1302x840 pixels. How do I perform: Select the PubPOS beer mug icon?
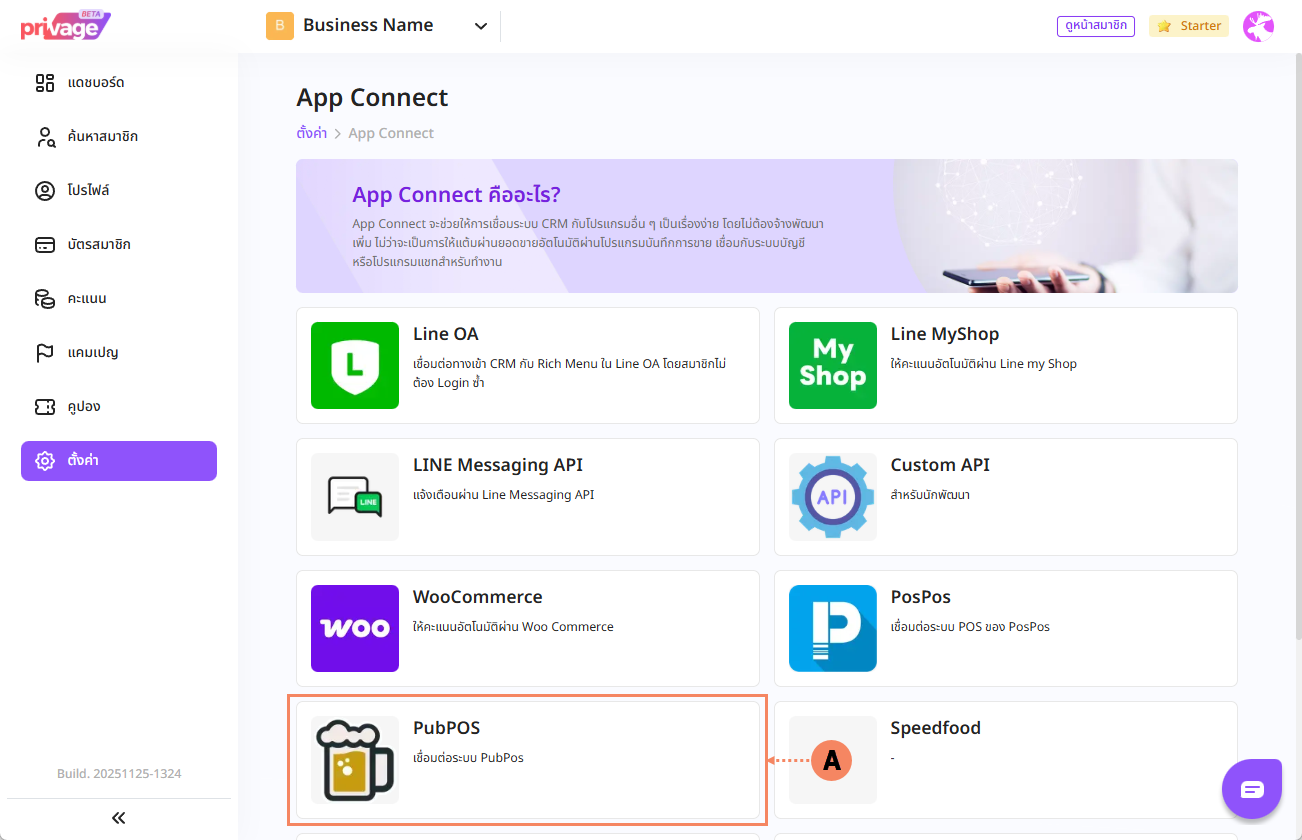click(354, 759)
